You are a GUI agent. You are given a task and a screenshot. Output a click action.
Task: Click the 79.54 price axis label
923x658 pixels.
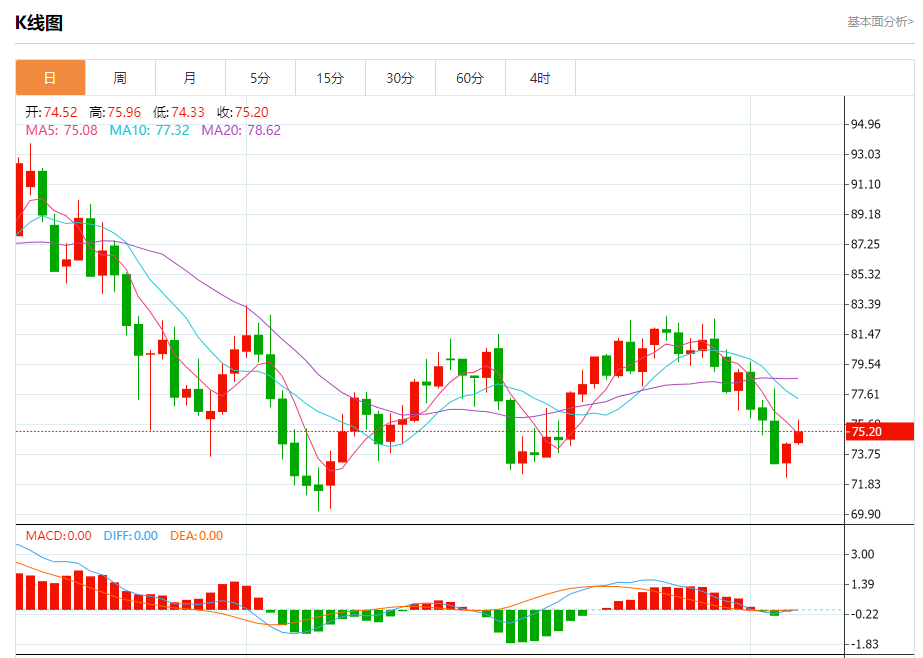pyautogui.click(x=866, y=364)
